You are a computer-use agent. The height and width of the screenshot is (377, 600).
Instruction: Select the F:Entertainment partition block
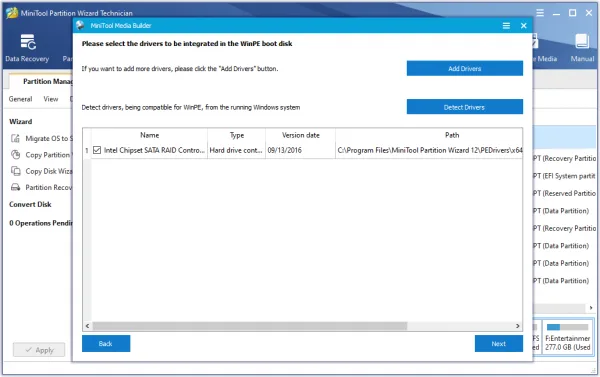pyautogui.click(x=567, y=338)
